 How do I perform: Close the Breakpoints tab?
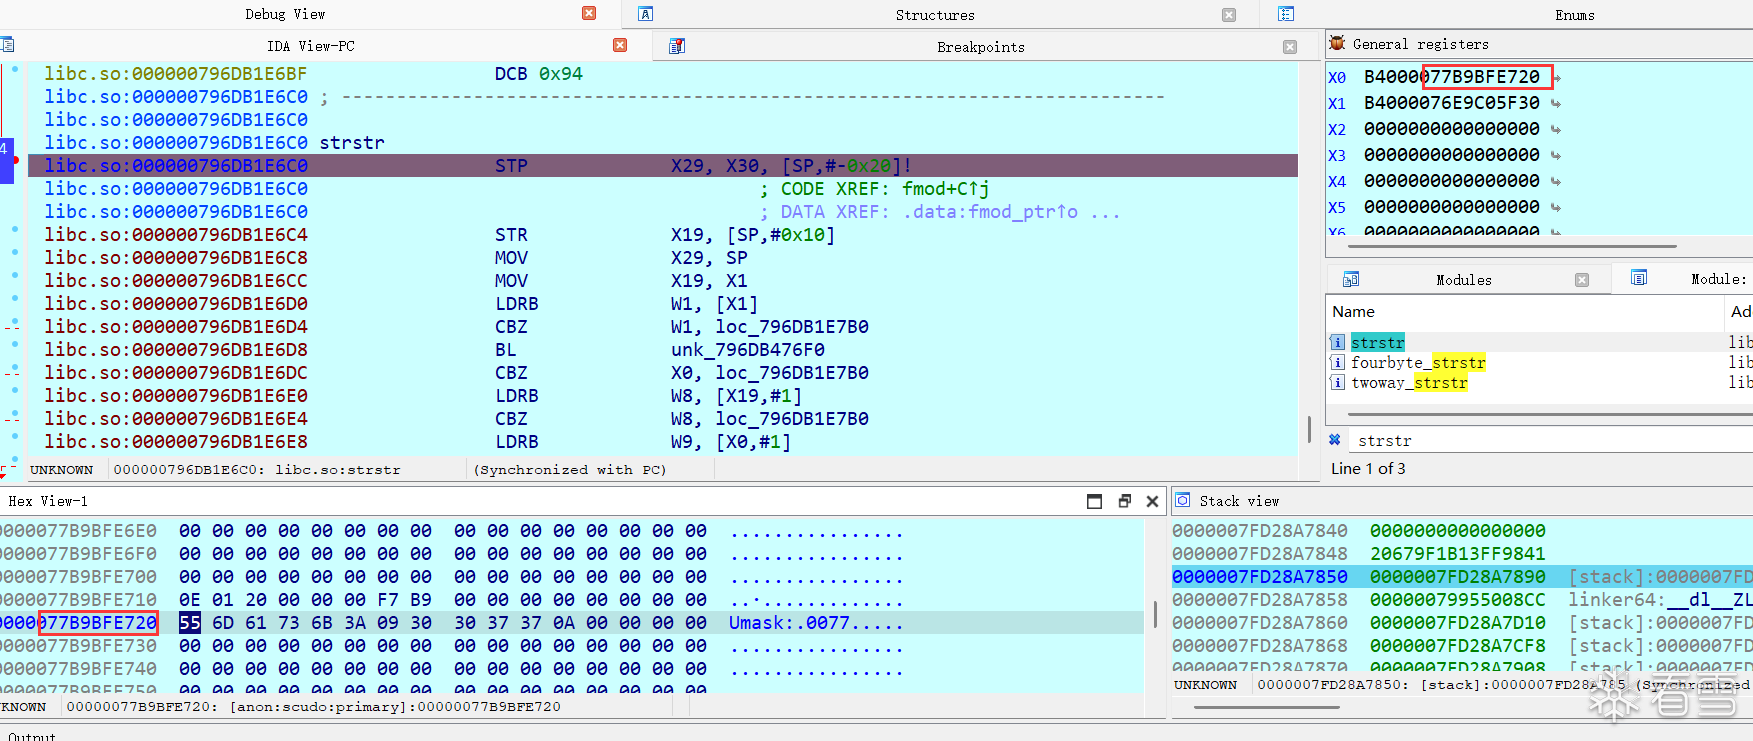coord(1290,47)
